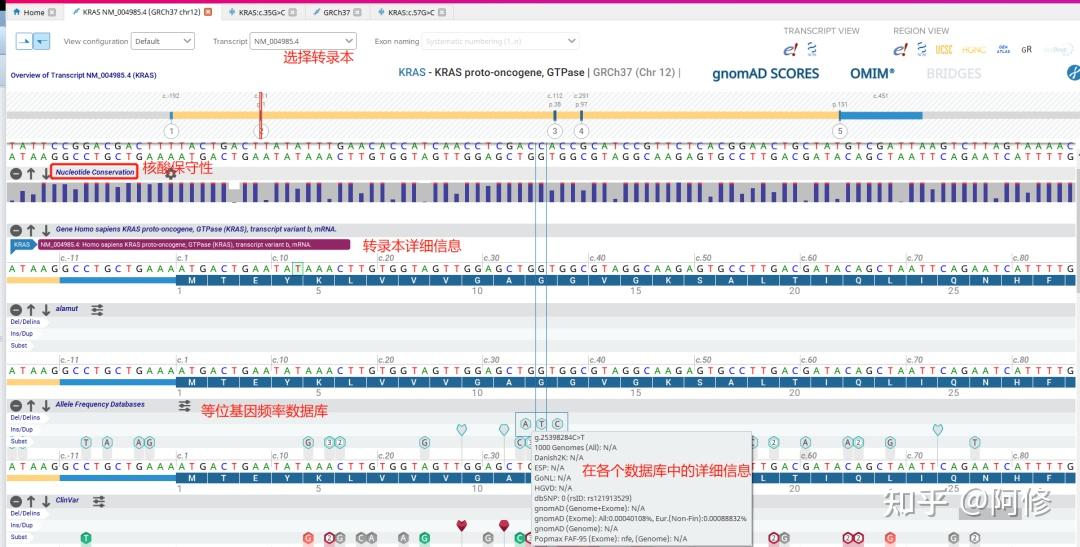Open Allele Frequency Databases filter settings icon
The image size is (1080, 547).
pyautogui.click(x=184, y=406)
